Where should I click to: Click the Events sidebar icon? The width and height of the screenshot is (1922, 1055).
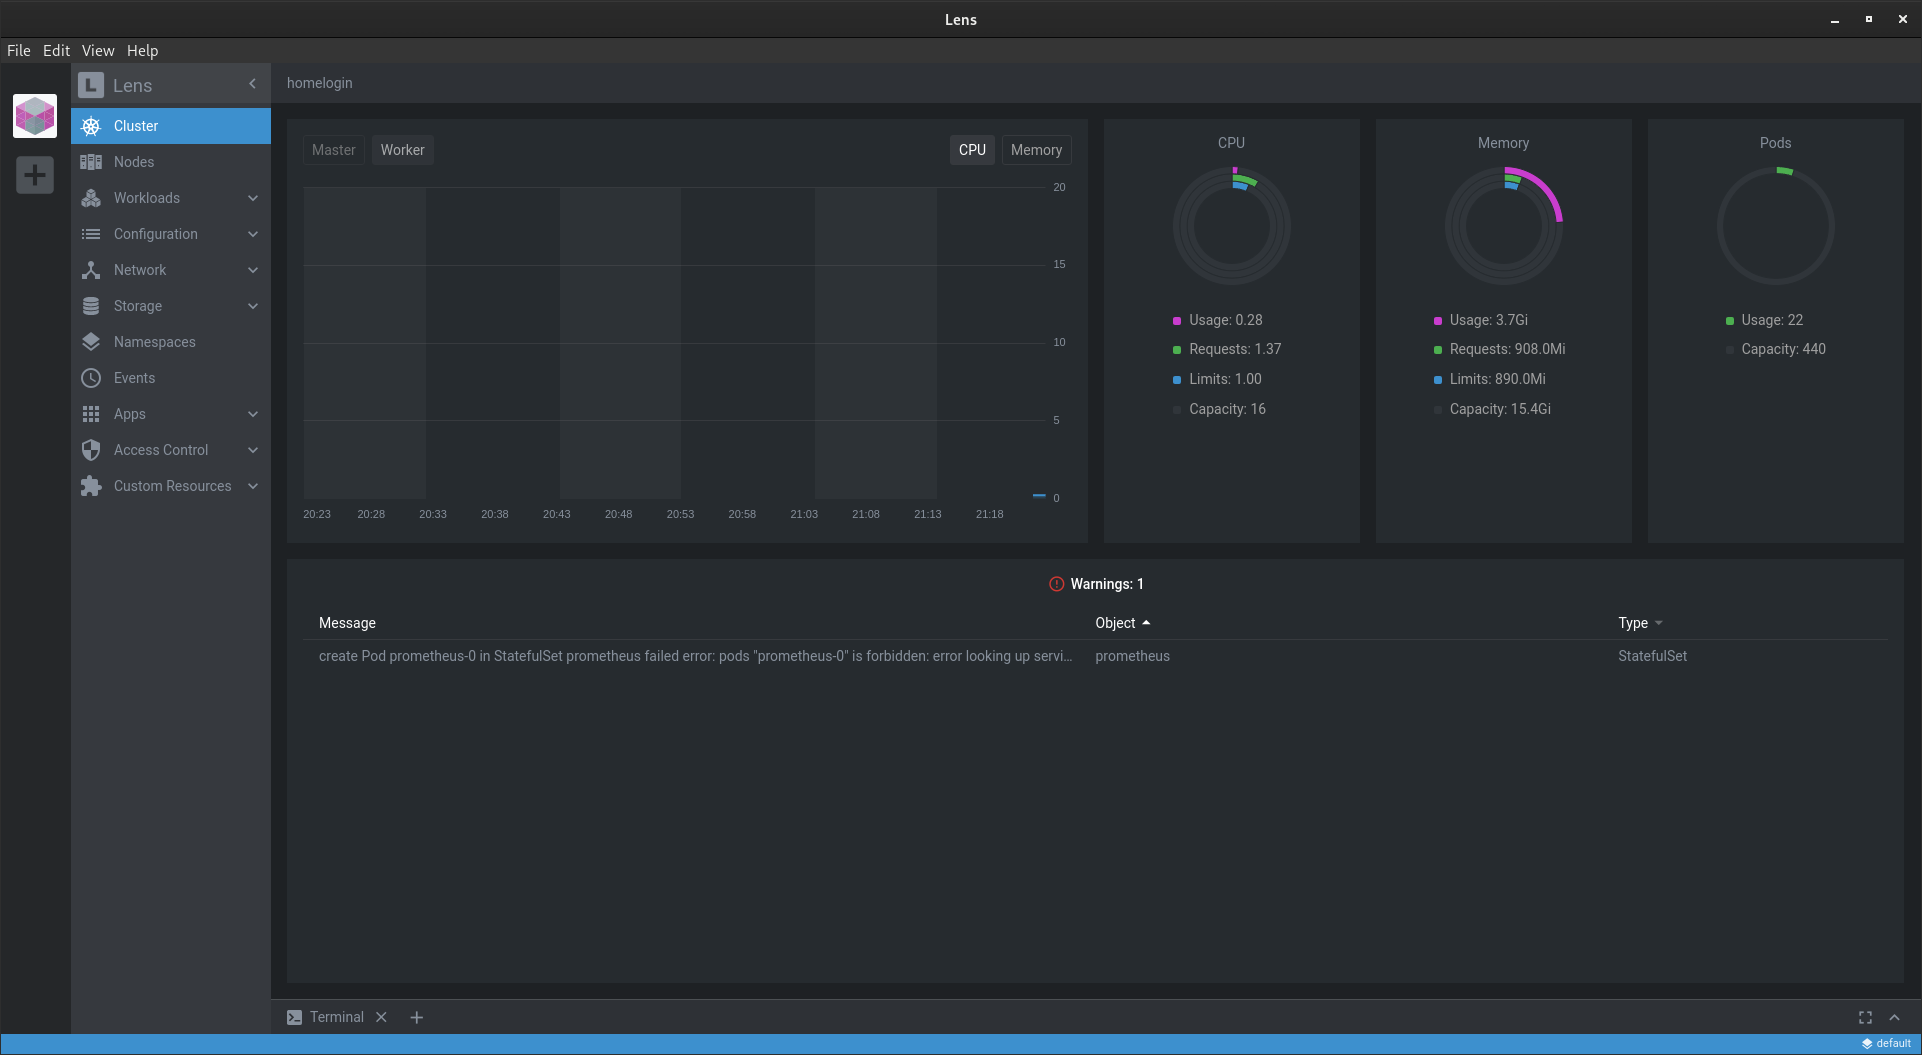91,377
